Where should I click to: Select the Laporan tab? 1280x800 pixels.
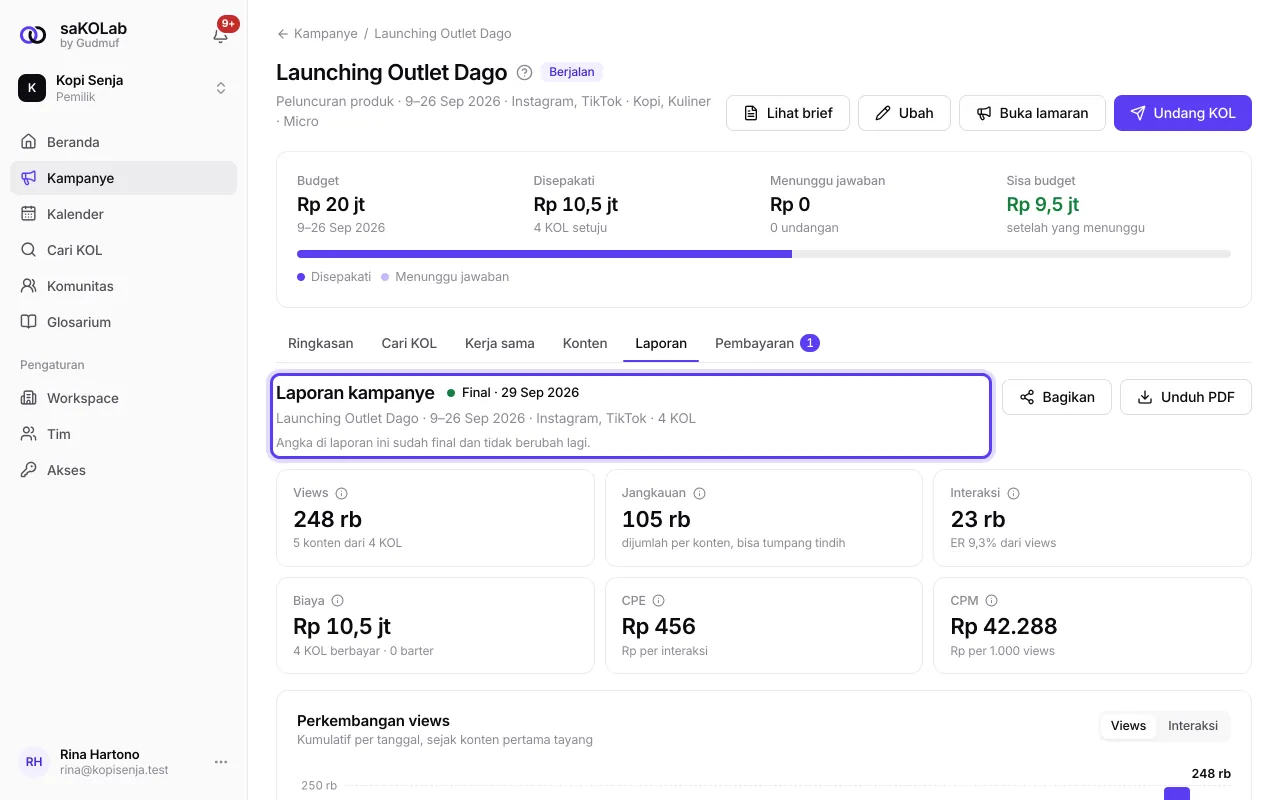(661, 343)
